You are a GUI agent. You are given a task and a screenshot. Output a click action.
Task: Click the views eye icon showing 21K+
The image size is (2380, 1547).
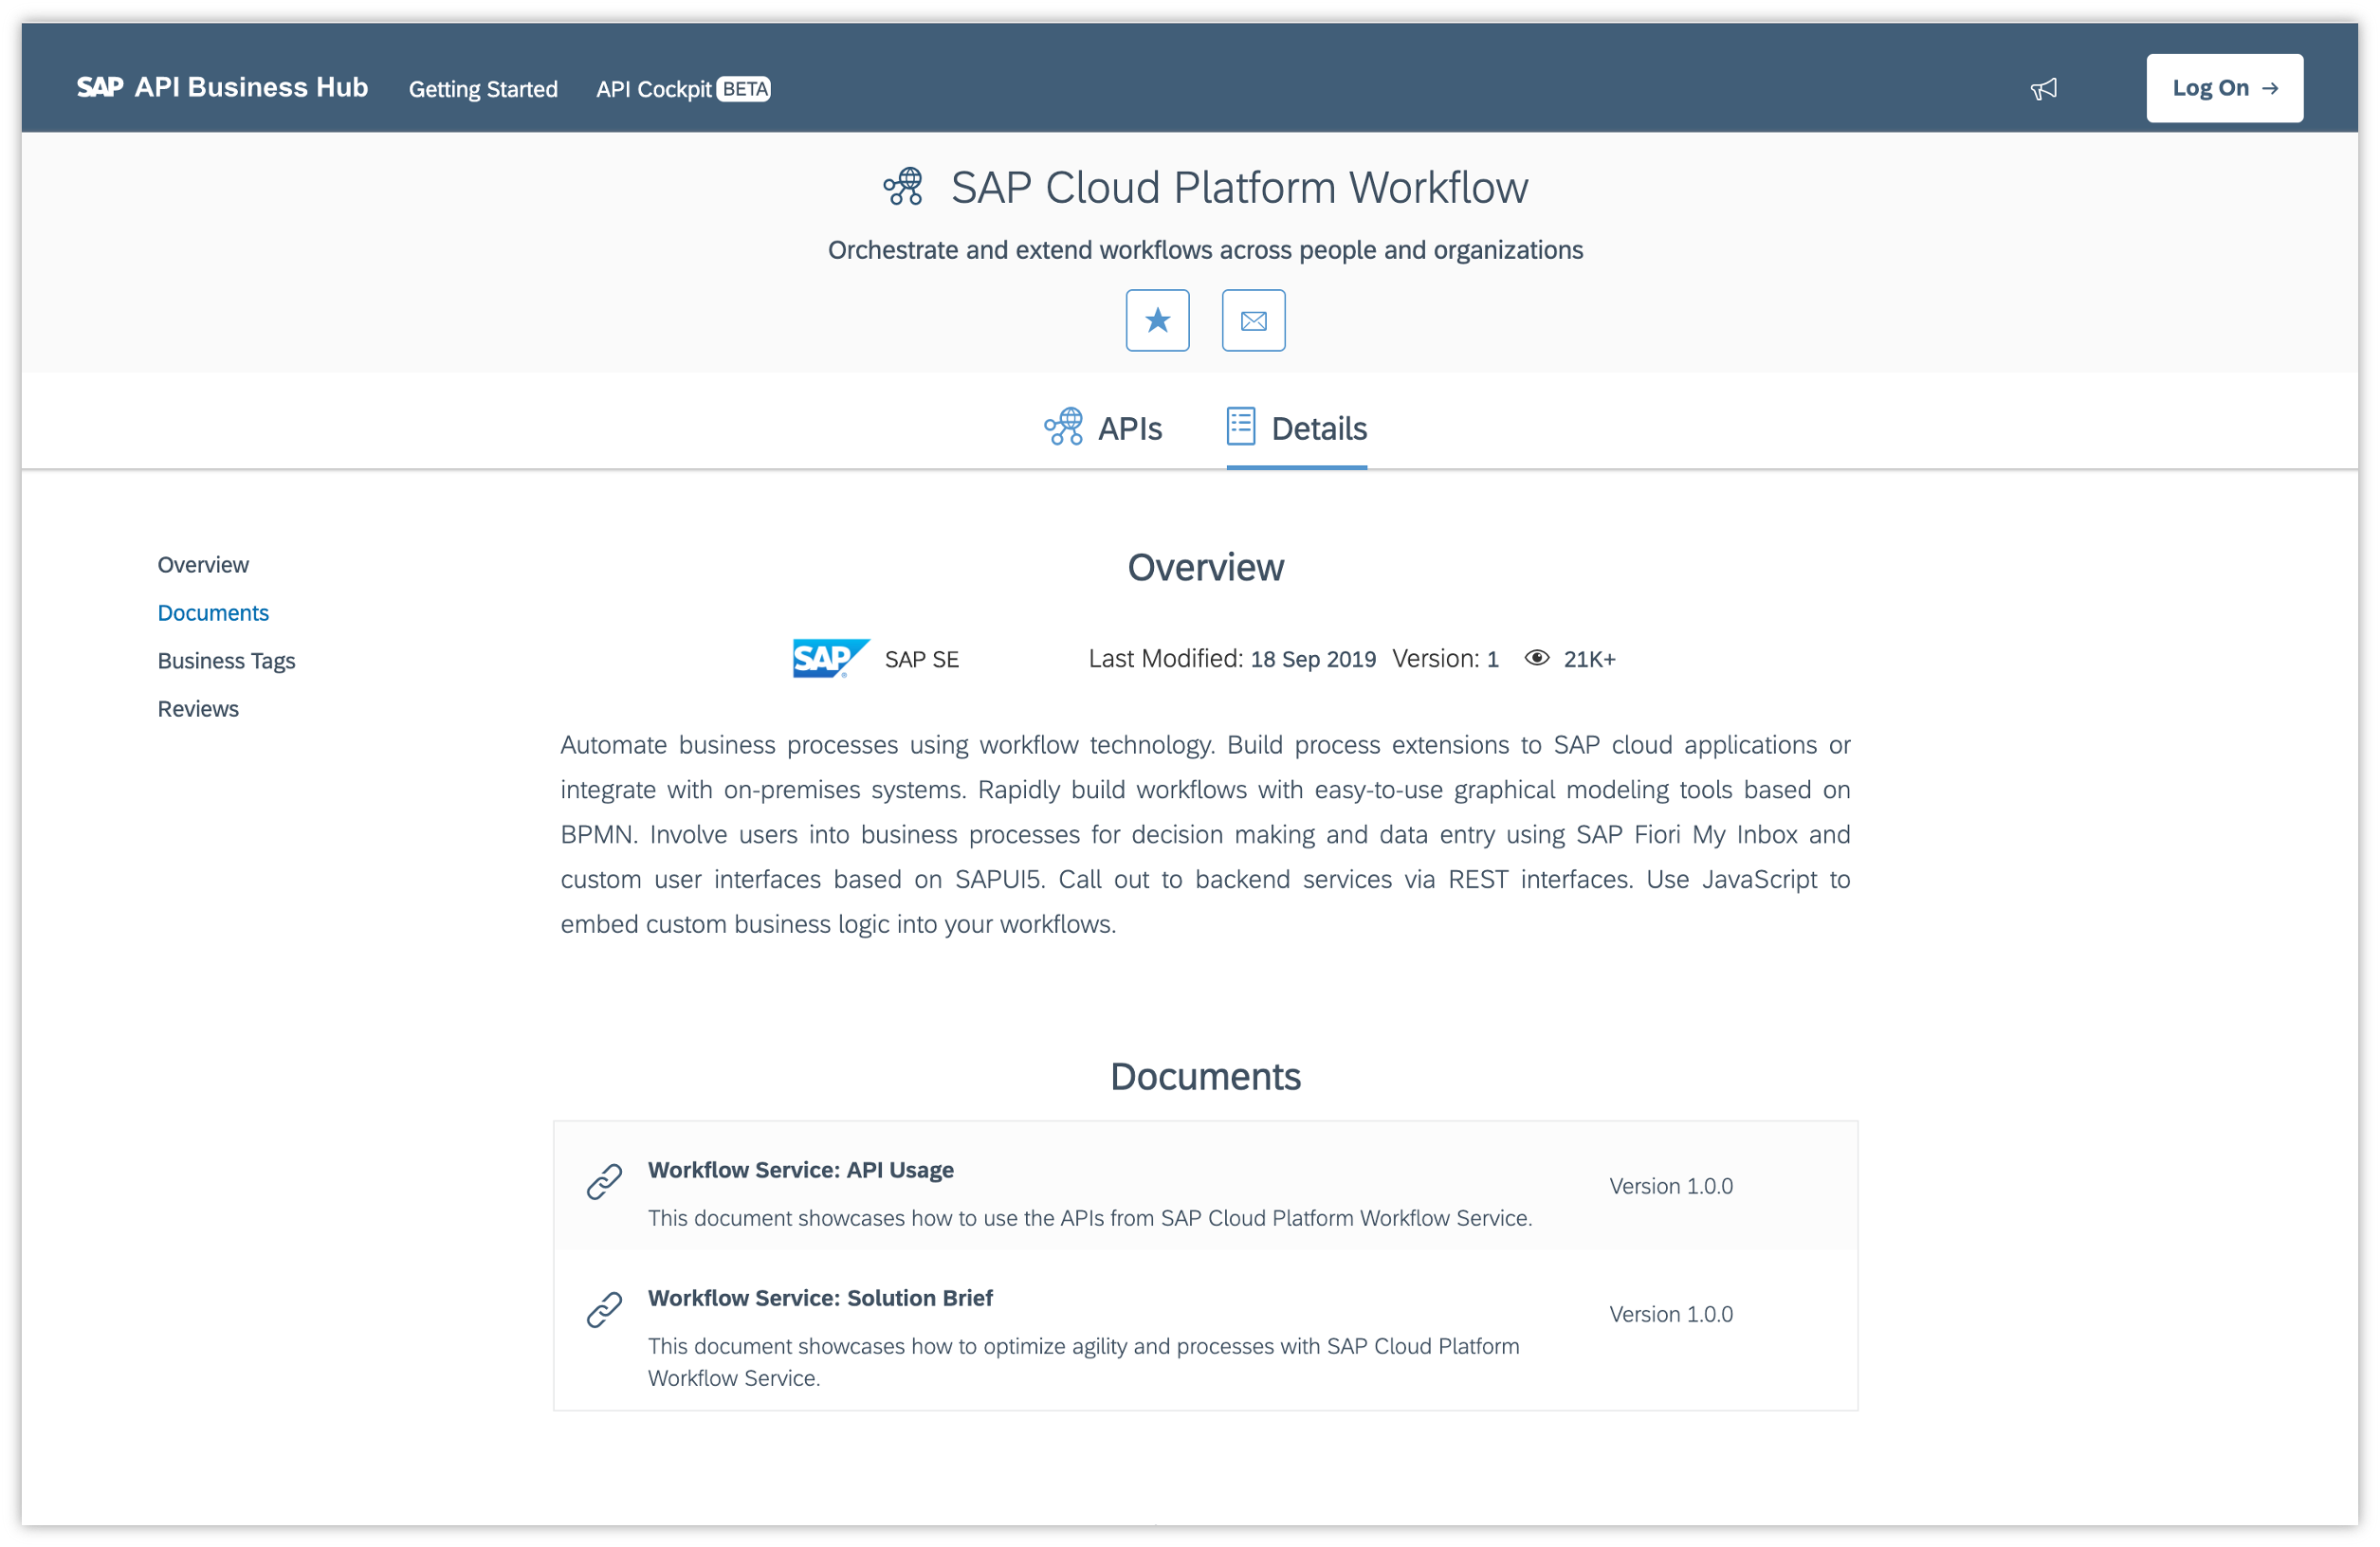(1536, 658)
